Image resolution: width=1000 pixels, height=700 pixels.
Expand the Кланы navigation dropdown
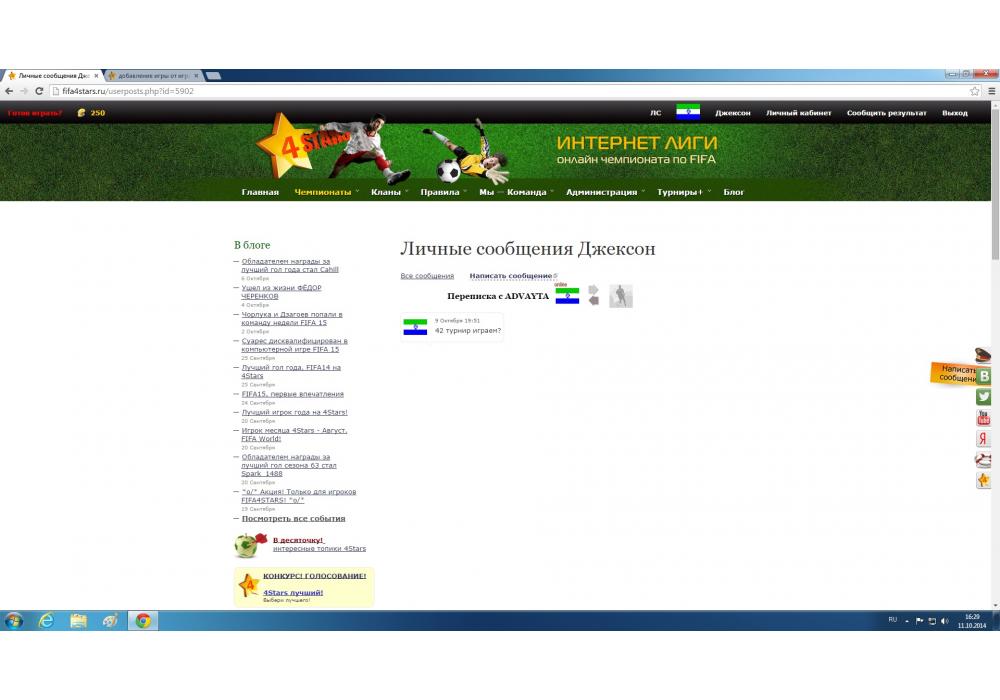386,192
